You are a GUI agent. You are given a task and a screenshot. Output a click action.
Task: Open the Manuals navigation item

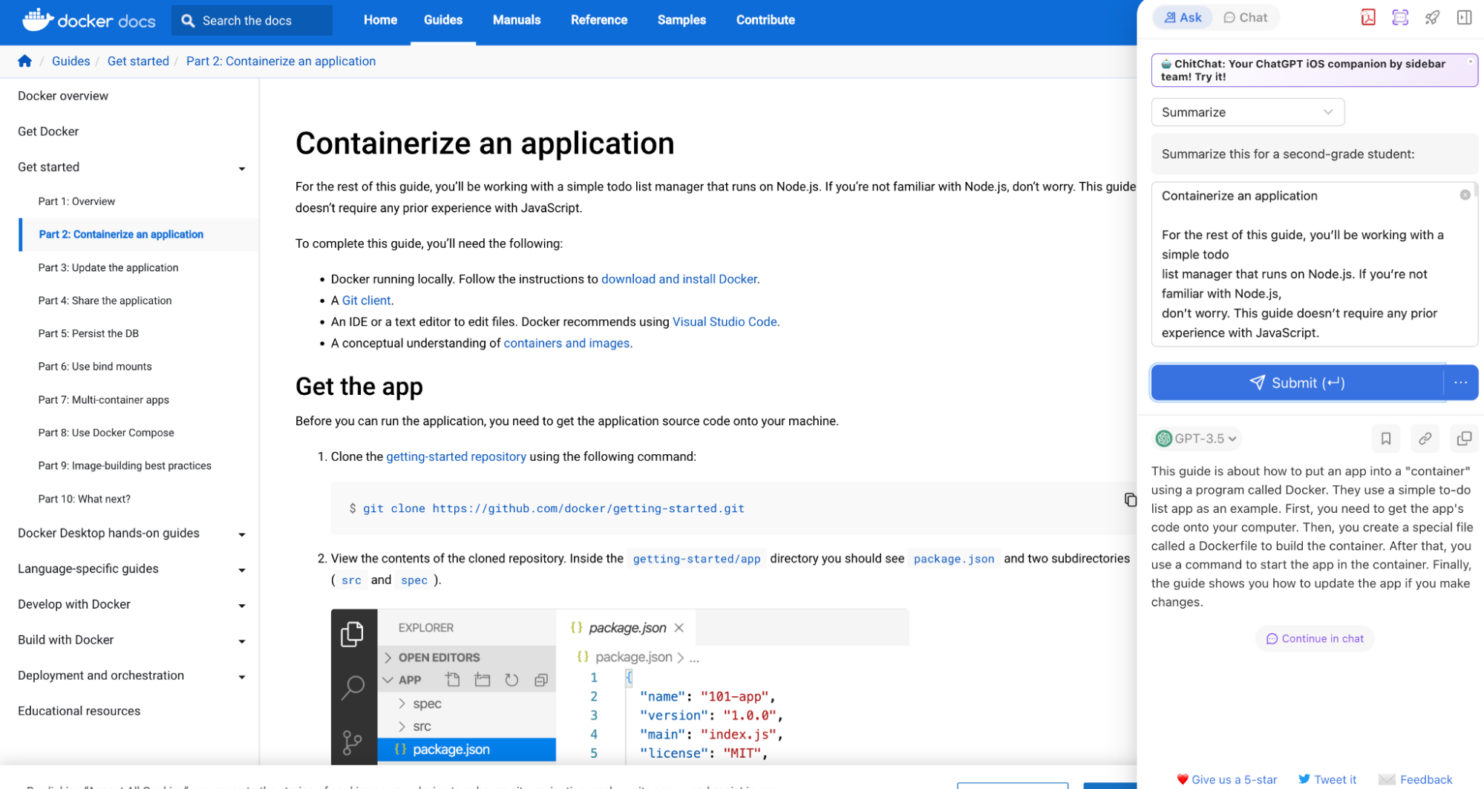[516, 19]
